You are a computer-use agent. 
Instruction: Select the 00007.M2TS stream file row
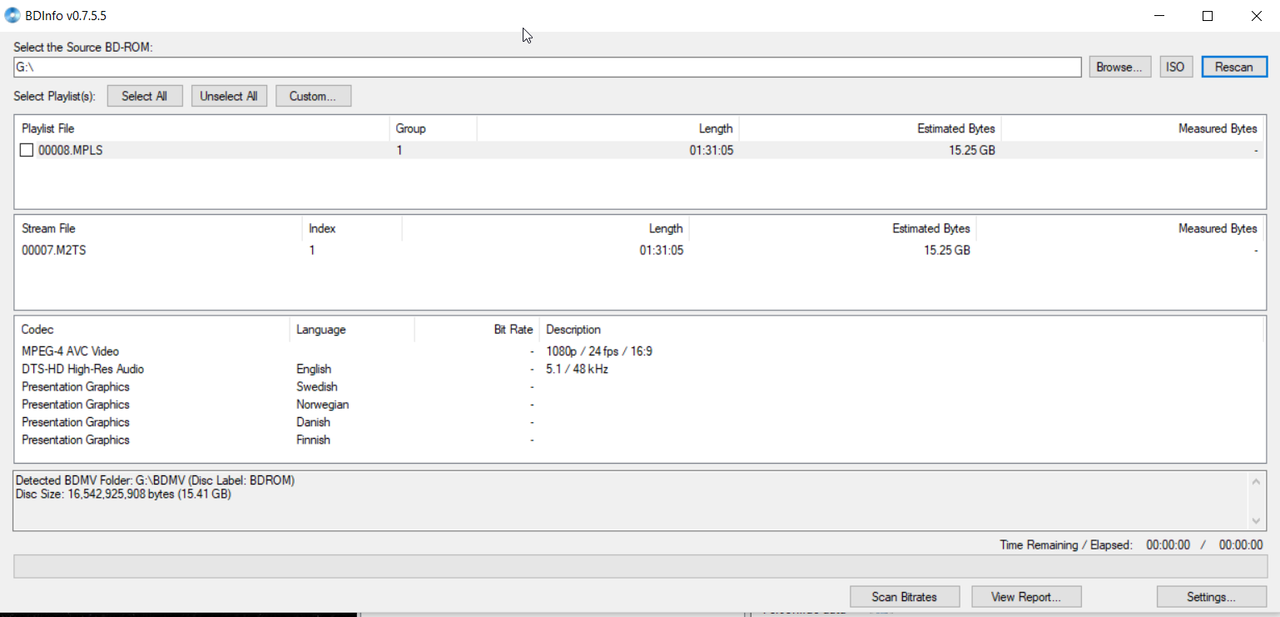point(640,250)
